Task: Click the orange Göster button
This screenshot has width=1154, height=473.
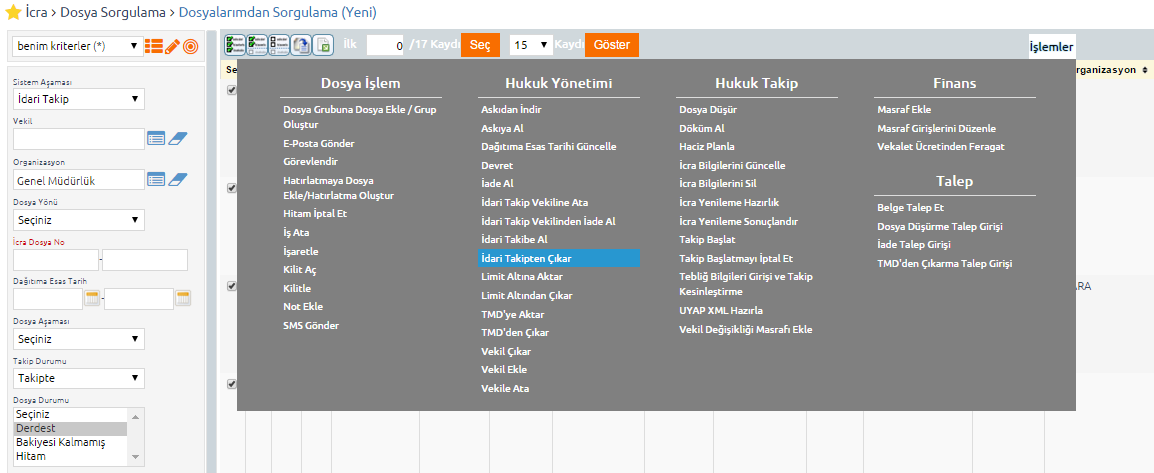Action: pos(612,45)
